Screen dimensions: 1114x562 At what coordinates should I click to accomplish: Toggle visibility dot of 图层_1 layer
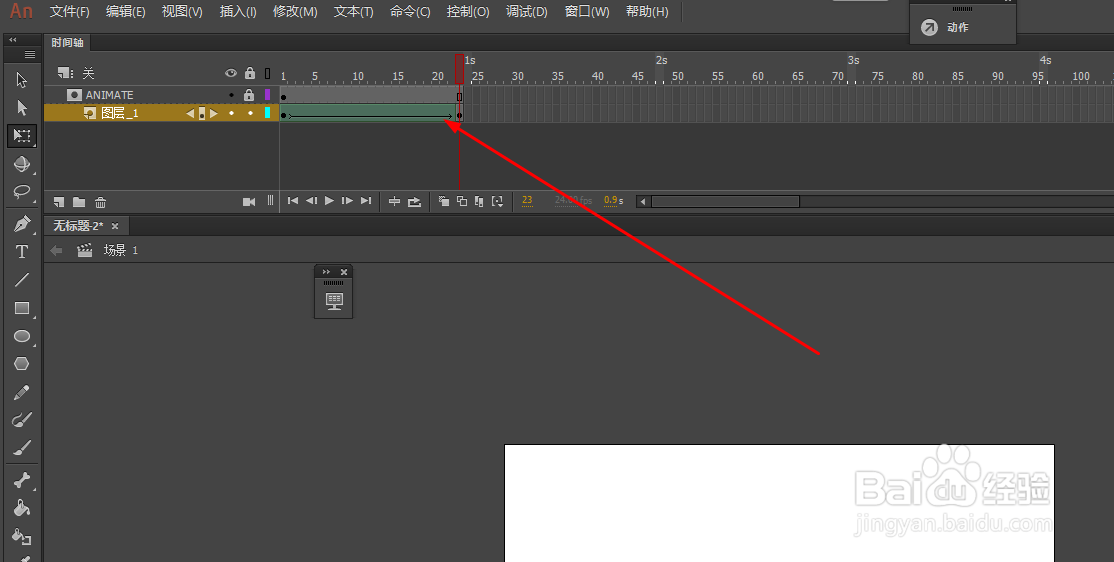pos(231,113)
